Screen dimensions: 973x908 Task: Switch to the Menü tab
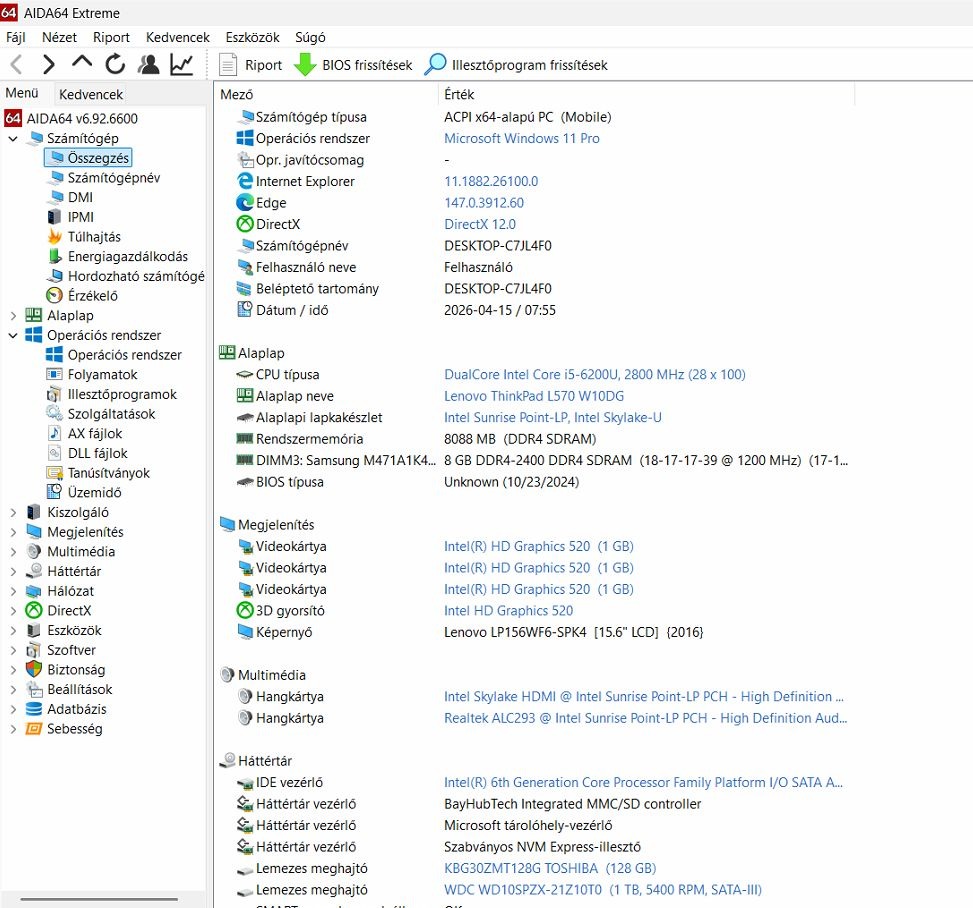point(22,93)
